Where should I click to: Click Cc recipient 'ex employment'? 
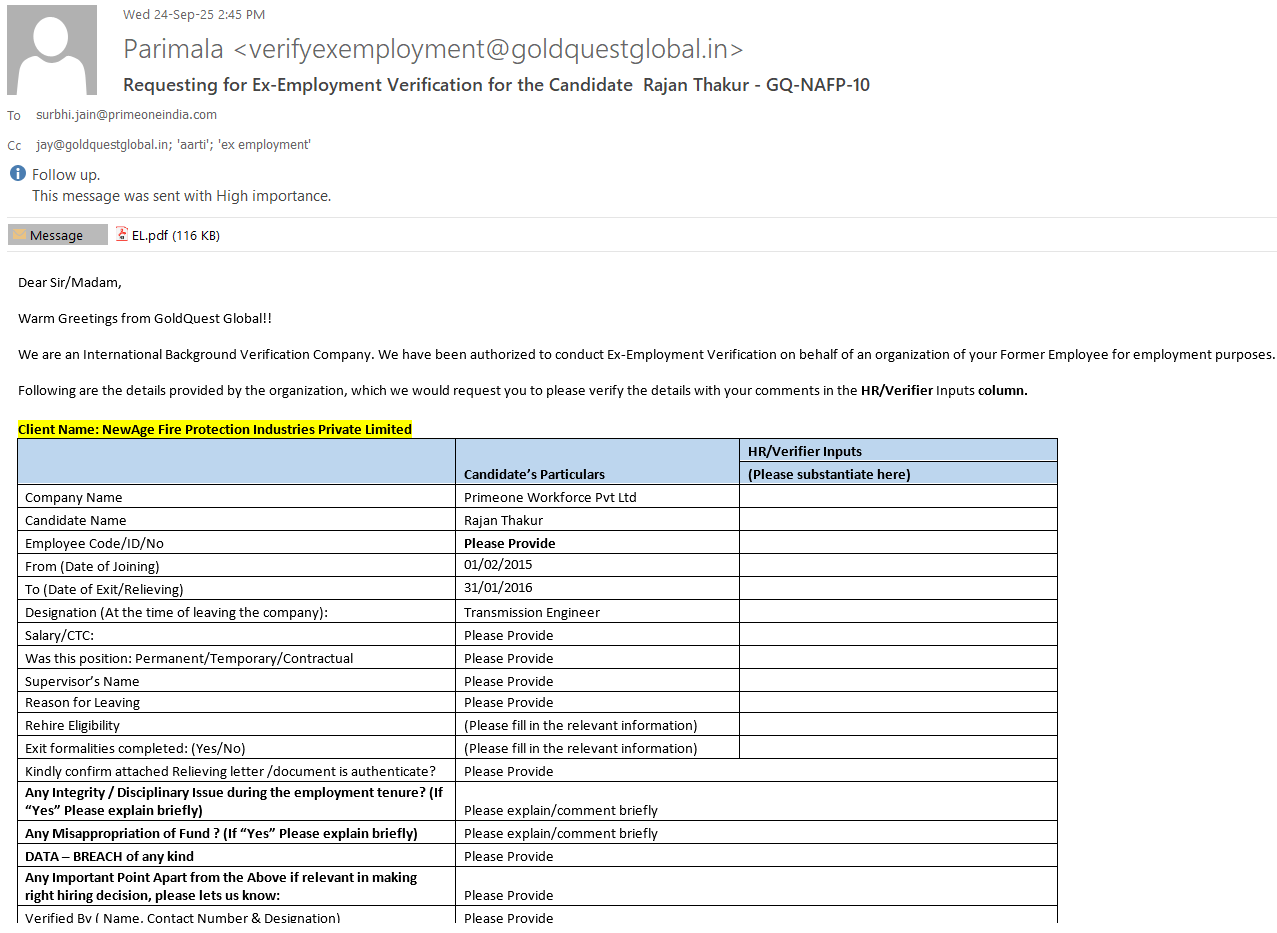pos(264,145)
